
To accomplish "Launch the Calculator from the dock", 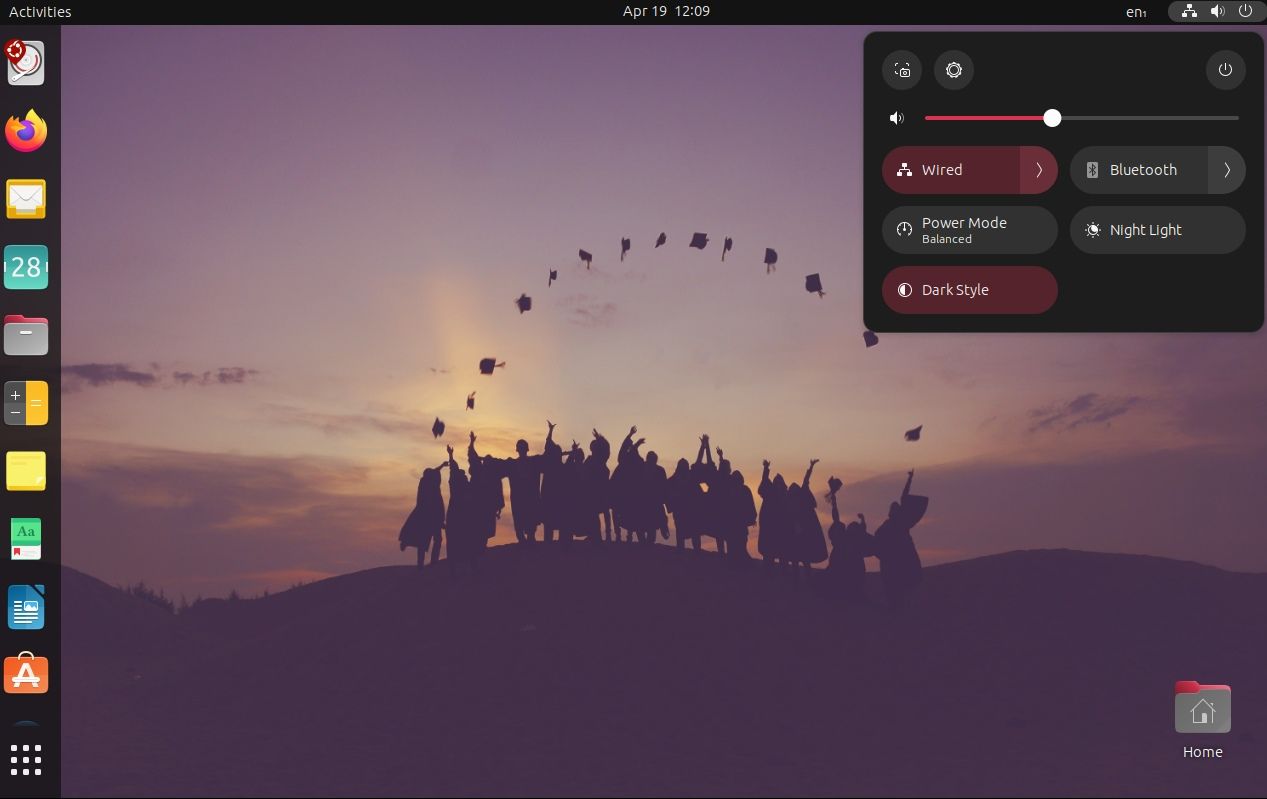I will pos(26,402).
